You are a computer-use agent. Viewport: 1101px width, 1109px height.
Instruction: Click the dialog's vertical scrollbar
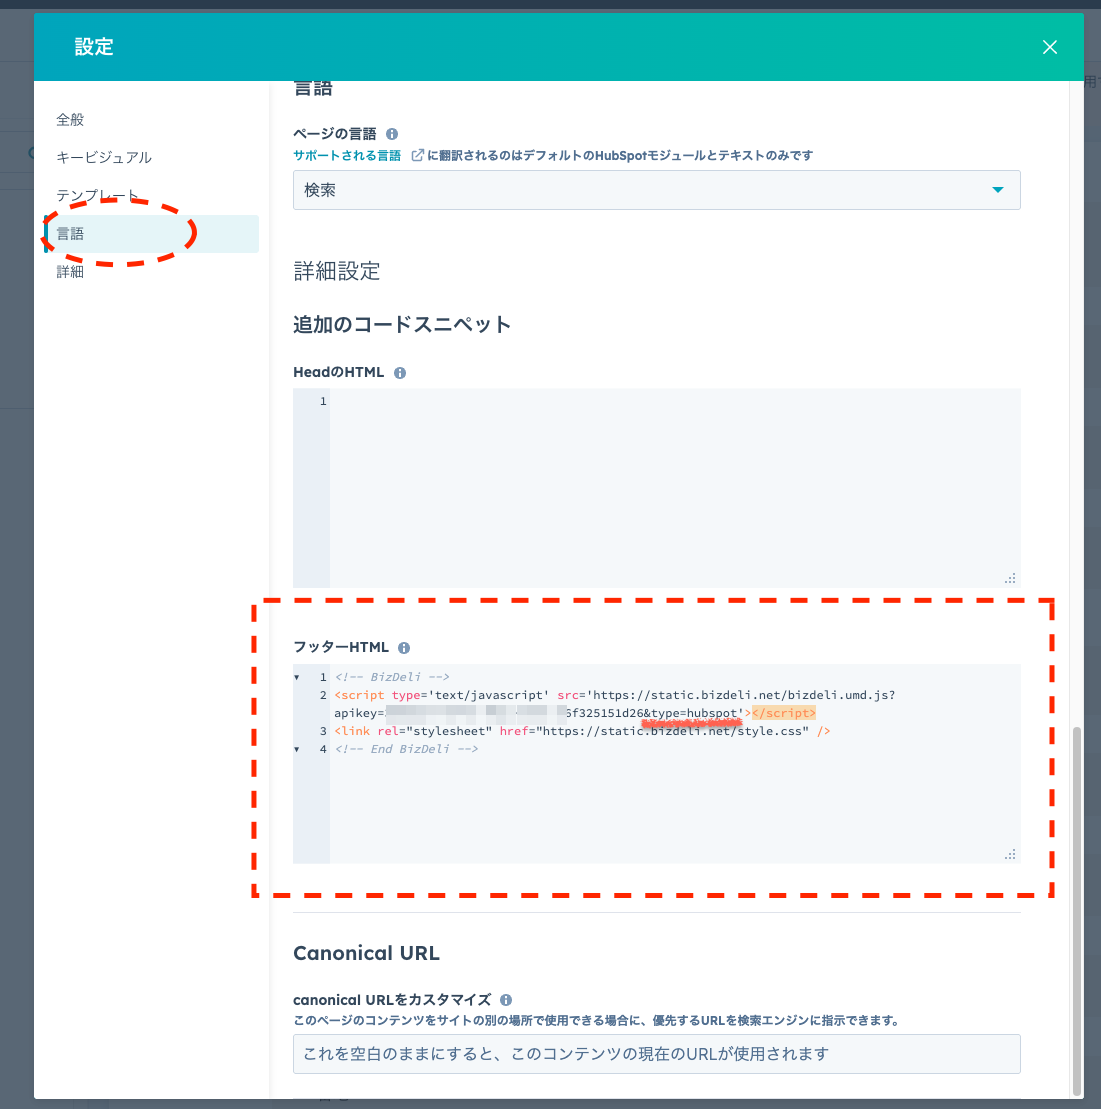(x=1076, y=900)
